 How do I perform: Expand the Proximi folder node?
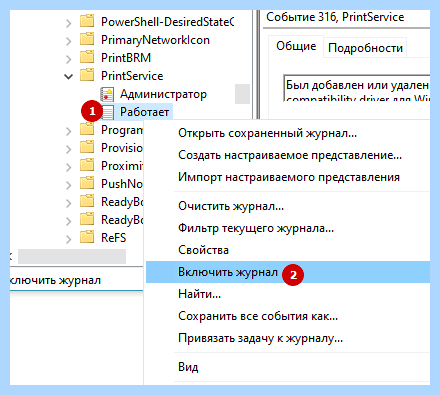point(68,167)
